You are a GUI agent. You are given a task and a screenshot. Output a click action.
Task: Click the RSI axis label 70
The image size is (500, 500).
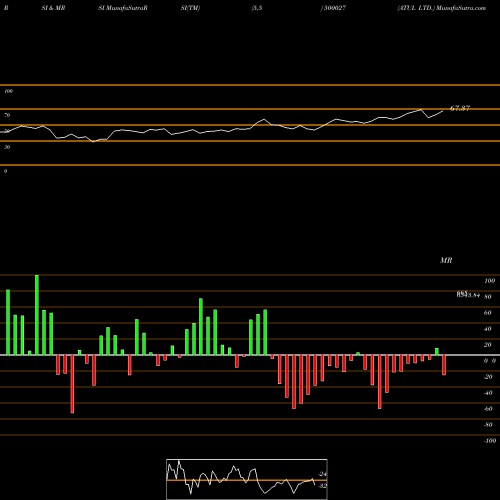coord(7,115)
